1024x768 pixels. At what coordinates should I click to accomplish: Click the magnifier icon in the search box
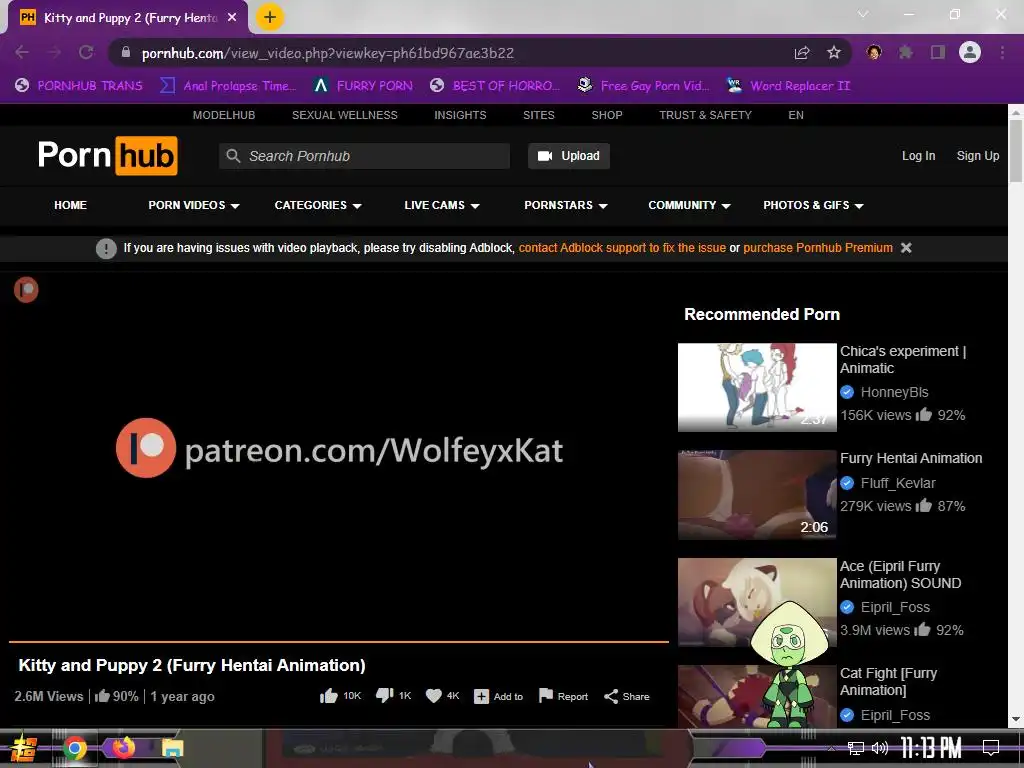[x=233, y=155]
